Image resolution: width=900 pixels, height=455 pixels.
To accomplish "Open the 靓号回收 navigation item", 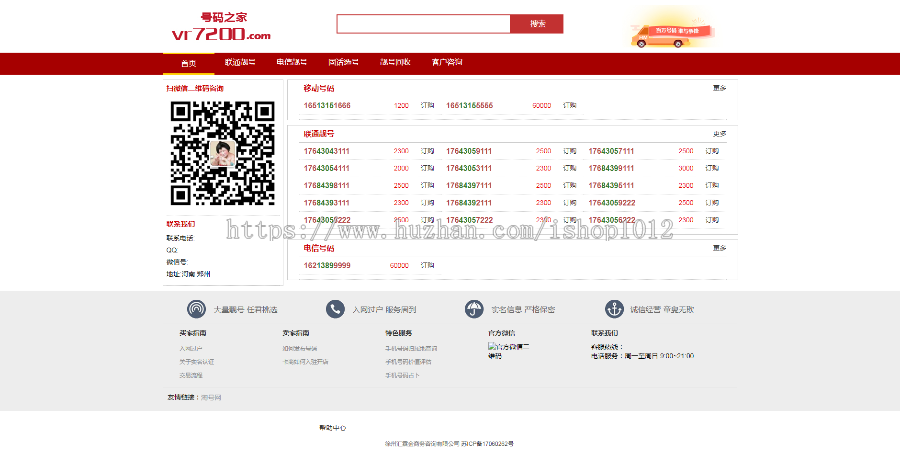I will pos(395,62).
